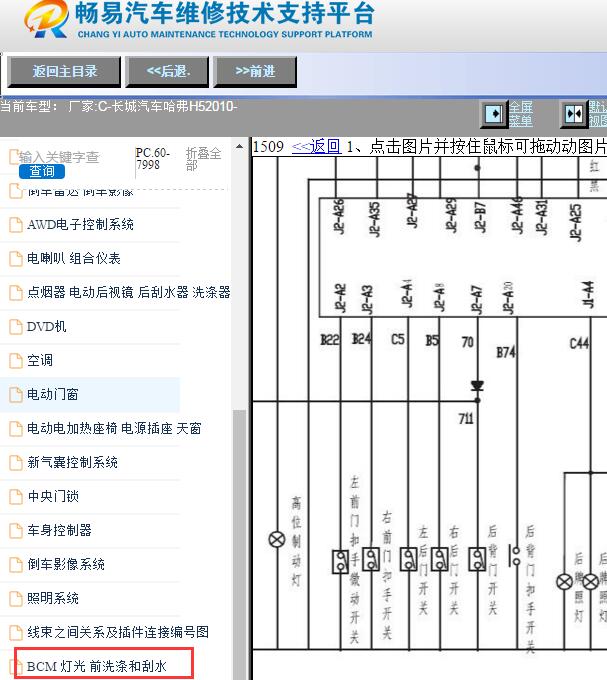Open the 点烟器 电动后视镜 后刮水器 洗涤器 entry

pos(128,292)
